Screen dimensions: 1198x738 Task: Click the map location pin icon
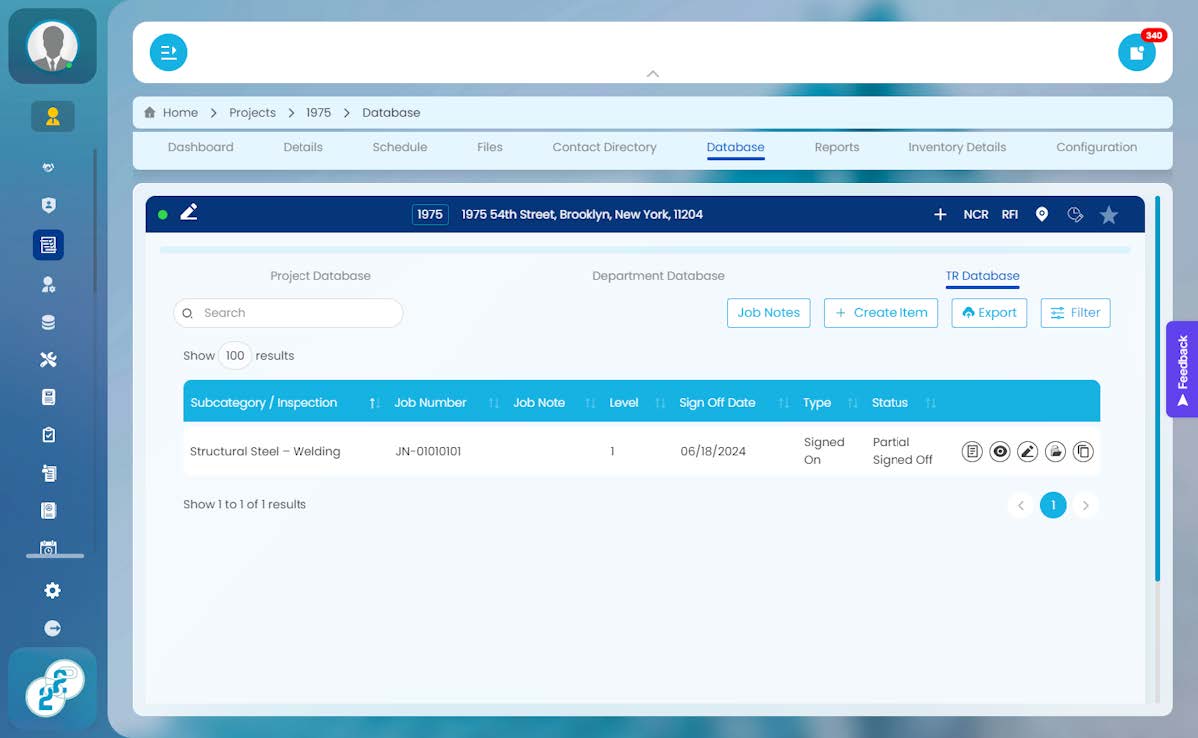coord(1041,215)
